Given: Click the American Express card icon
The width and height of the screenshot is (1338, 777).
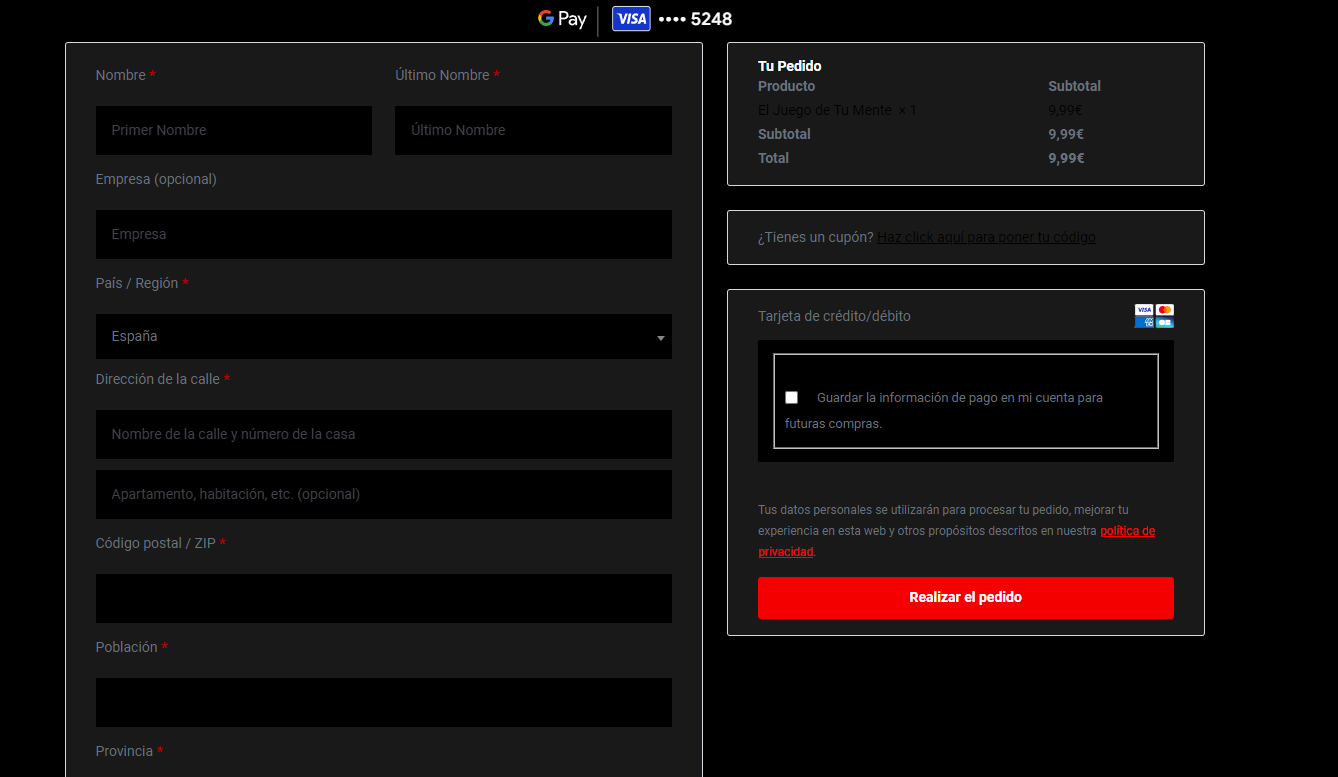Looking at the screenshot, I should (x=1144, y=322).
